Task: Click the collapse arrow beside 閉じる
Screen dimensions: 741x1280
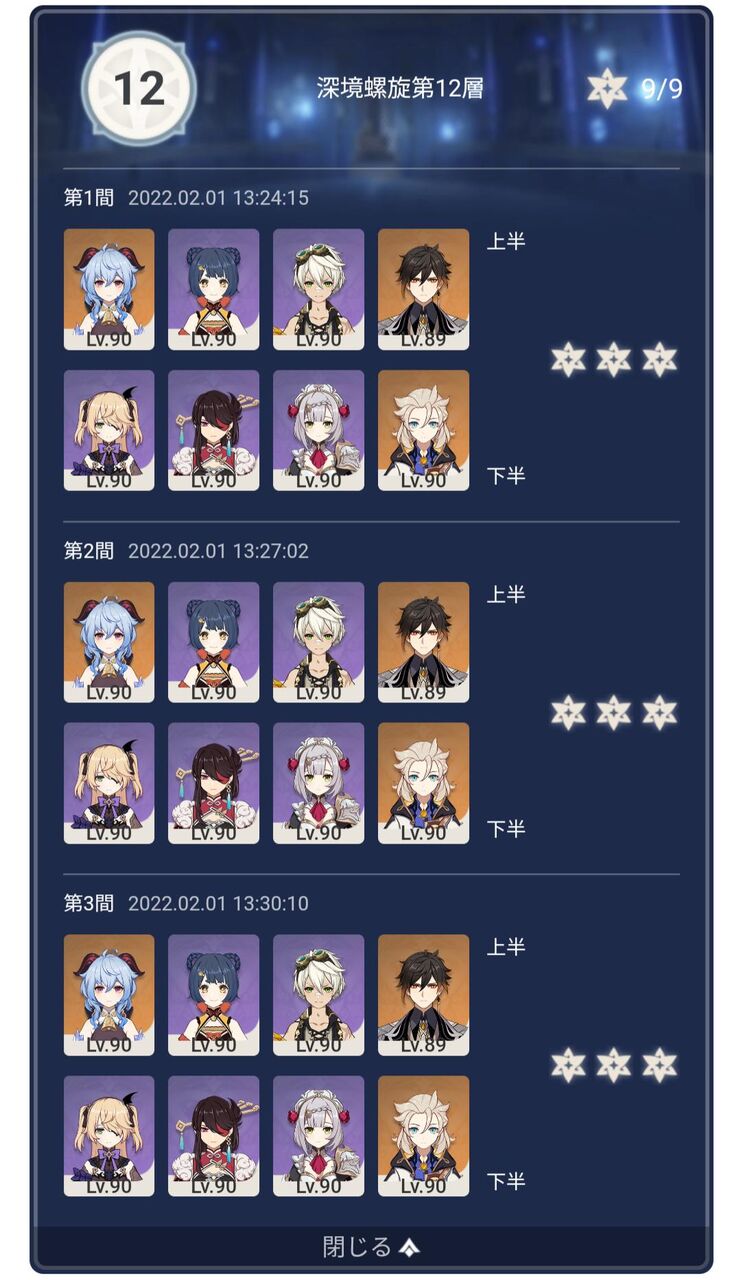Action: point(408,1247)
